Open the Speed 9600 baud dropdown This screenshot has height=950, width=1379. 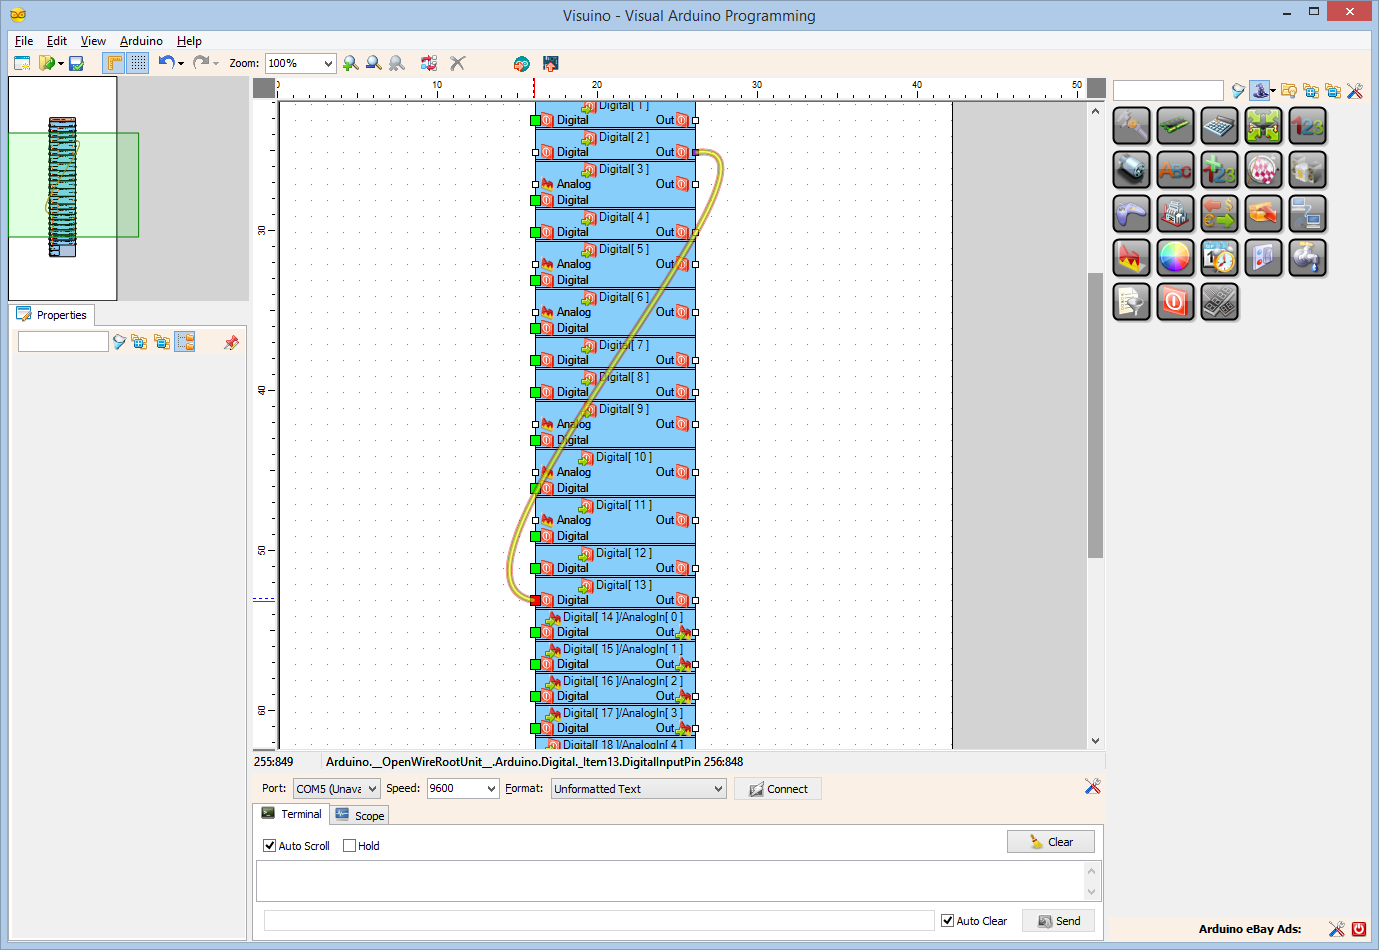(x=463, y=789)
